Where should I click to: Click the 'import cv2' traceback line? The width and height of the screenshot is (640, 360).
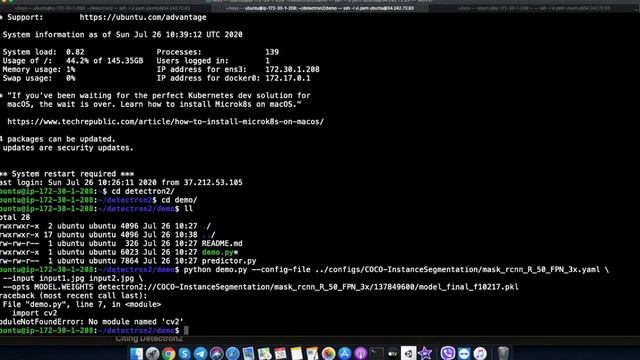(x=34, y=313)
